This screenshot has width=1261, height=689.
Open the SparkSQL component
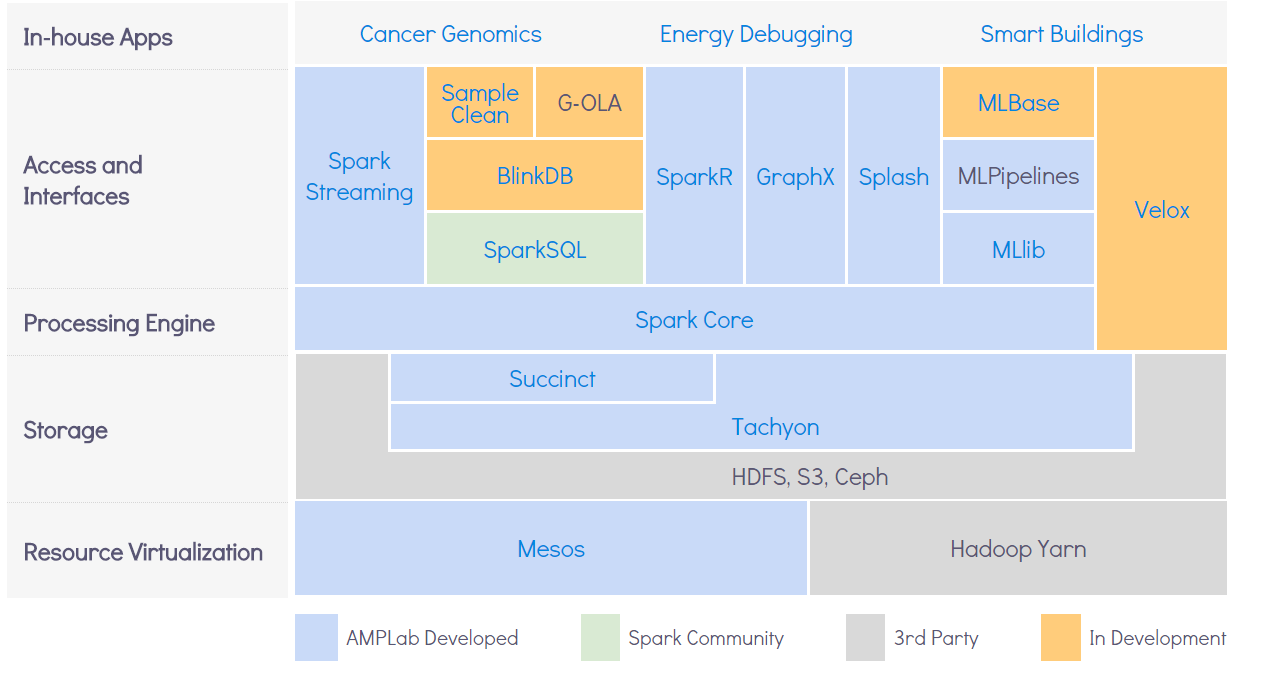point(535,249)
